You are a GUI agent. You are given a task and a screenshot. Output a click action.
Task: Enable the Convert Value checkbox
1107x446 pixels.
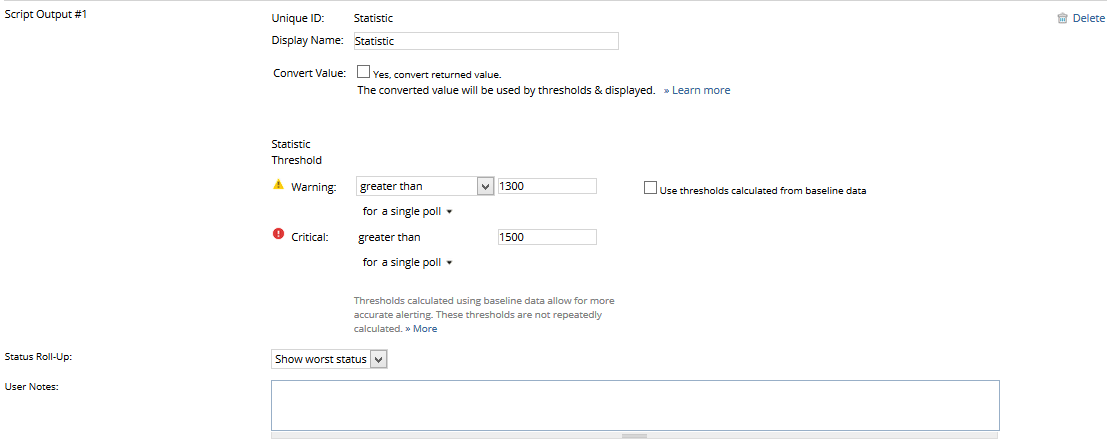(x=363, y=72)
